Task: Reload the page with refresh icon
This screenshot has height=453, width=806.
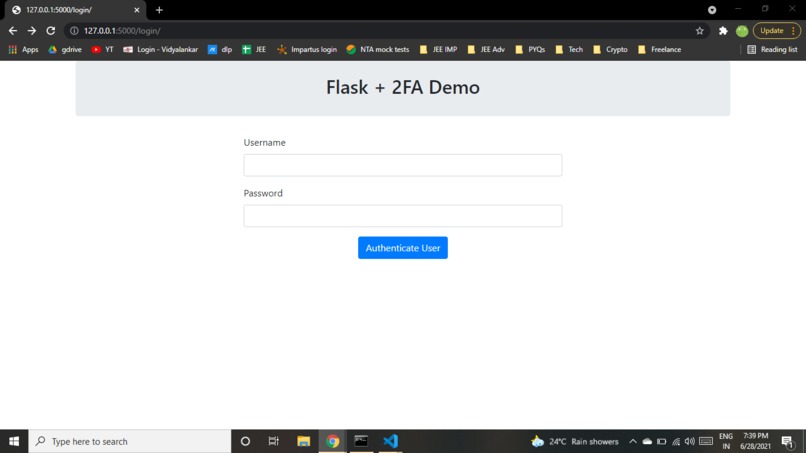Action: pyautogui.click(x=50, y=31)
